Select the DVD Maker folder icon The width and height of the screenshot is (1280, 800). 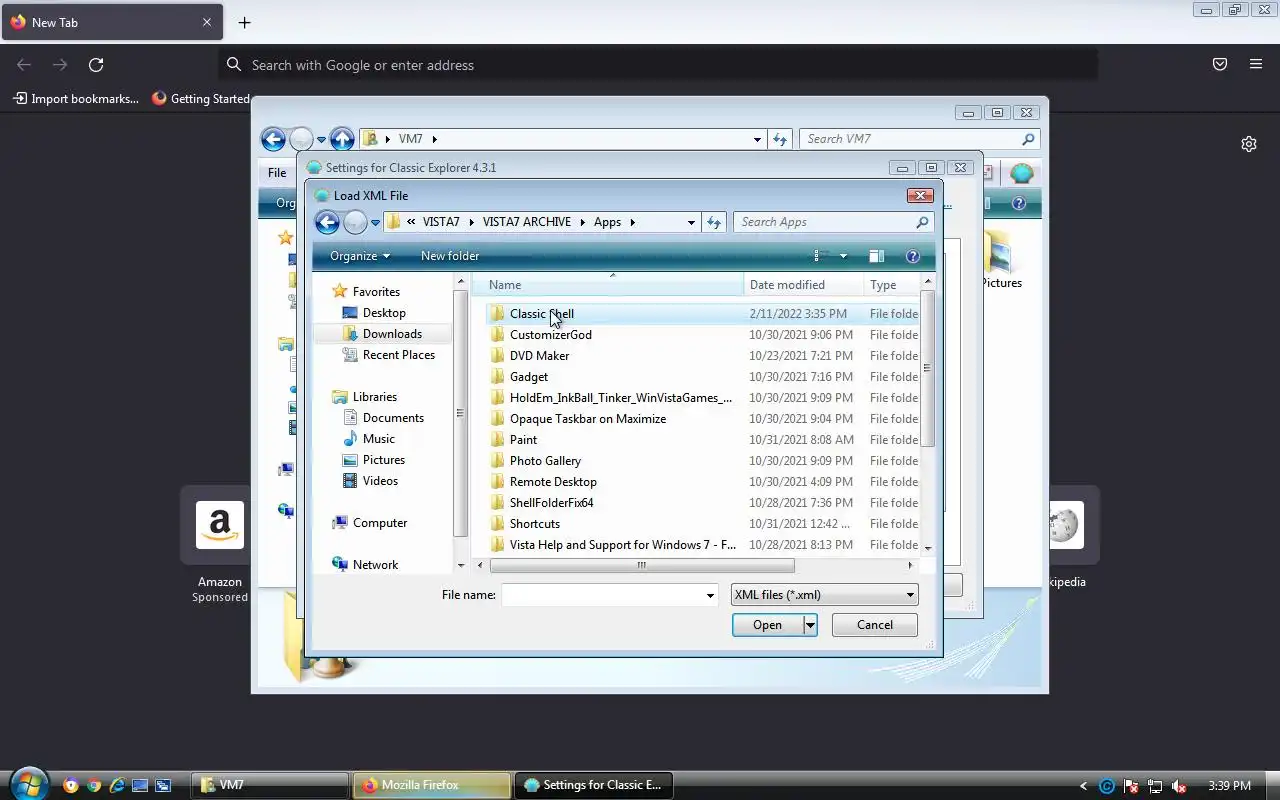click(x=497, y=355)
